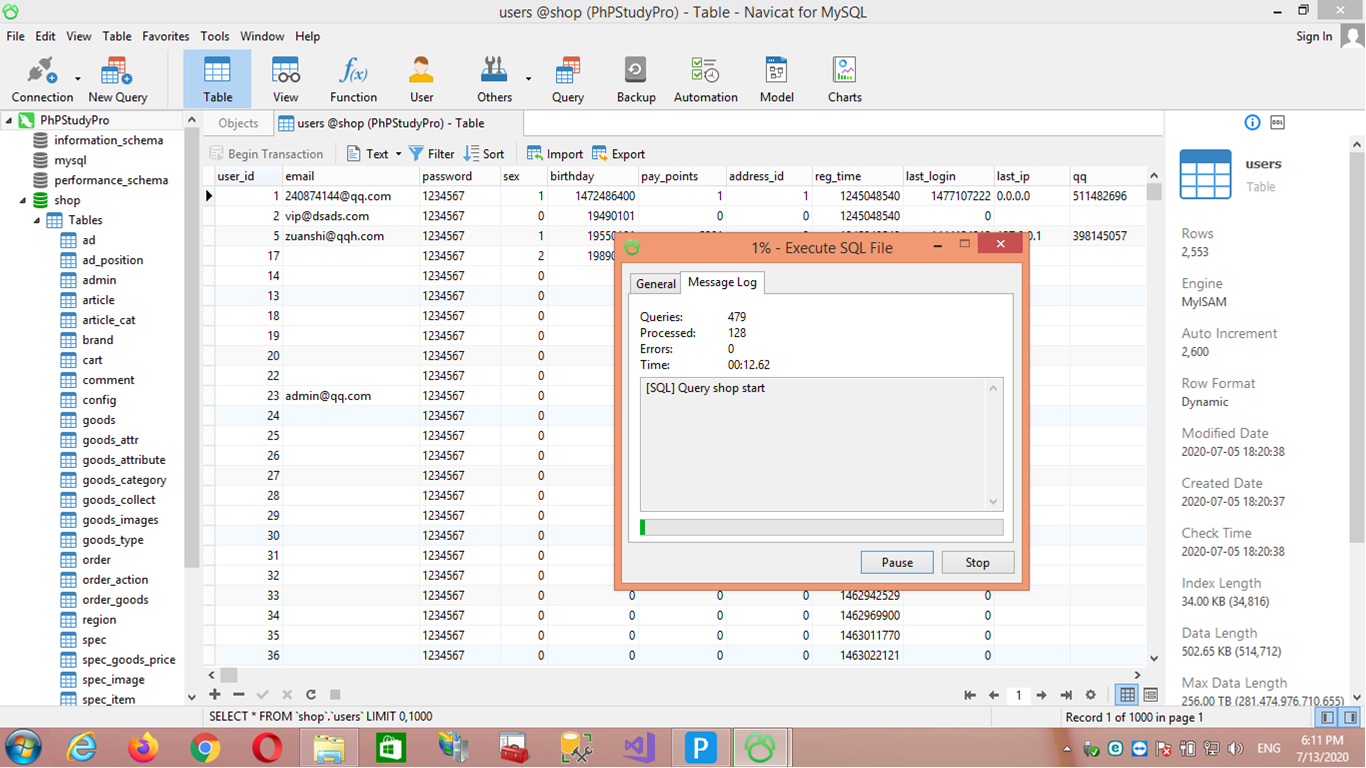Open the Windows Start button
The height and width of the screenshot is (768, 1366).
click(22, 748)
